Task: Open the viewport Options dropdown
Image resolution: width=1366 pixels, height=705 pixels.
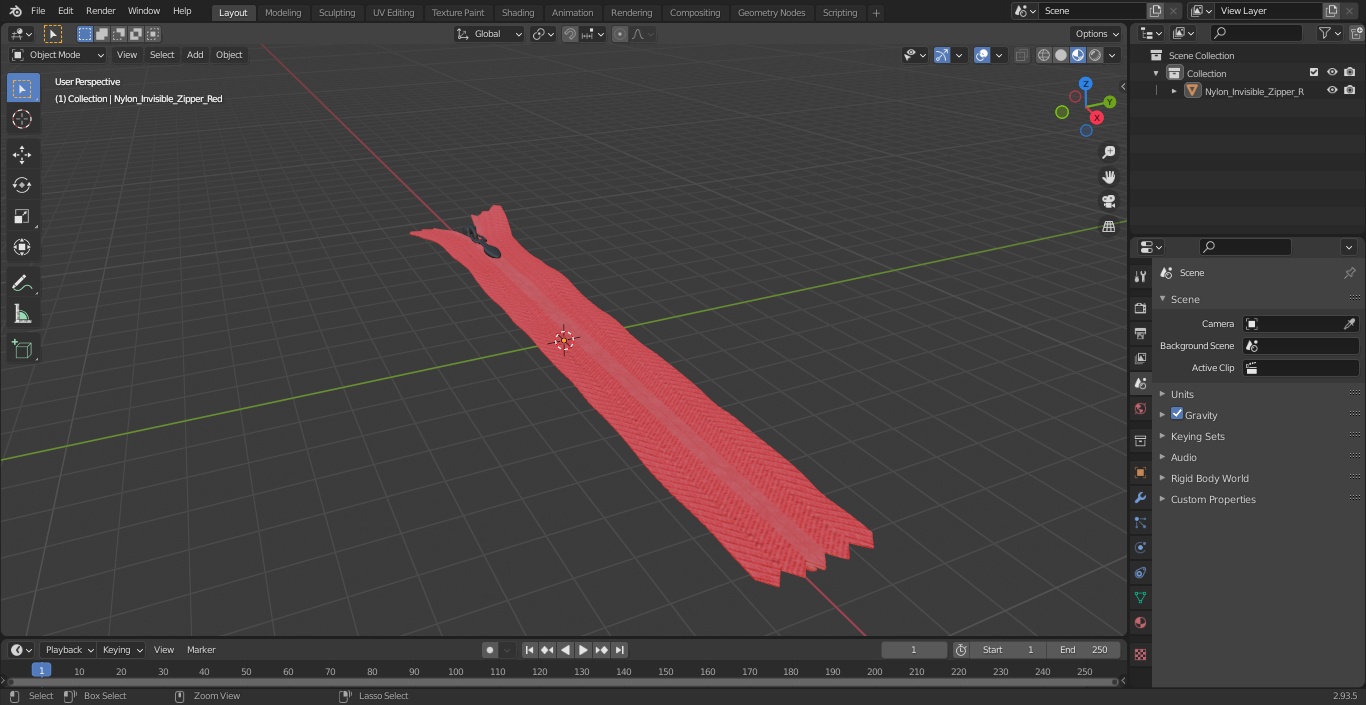Action: [x=1097, y=34]
